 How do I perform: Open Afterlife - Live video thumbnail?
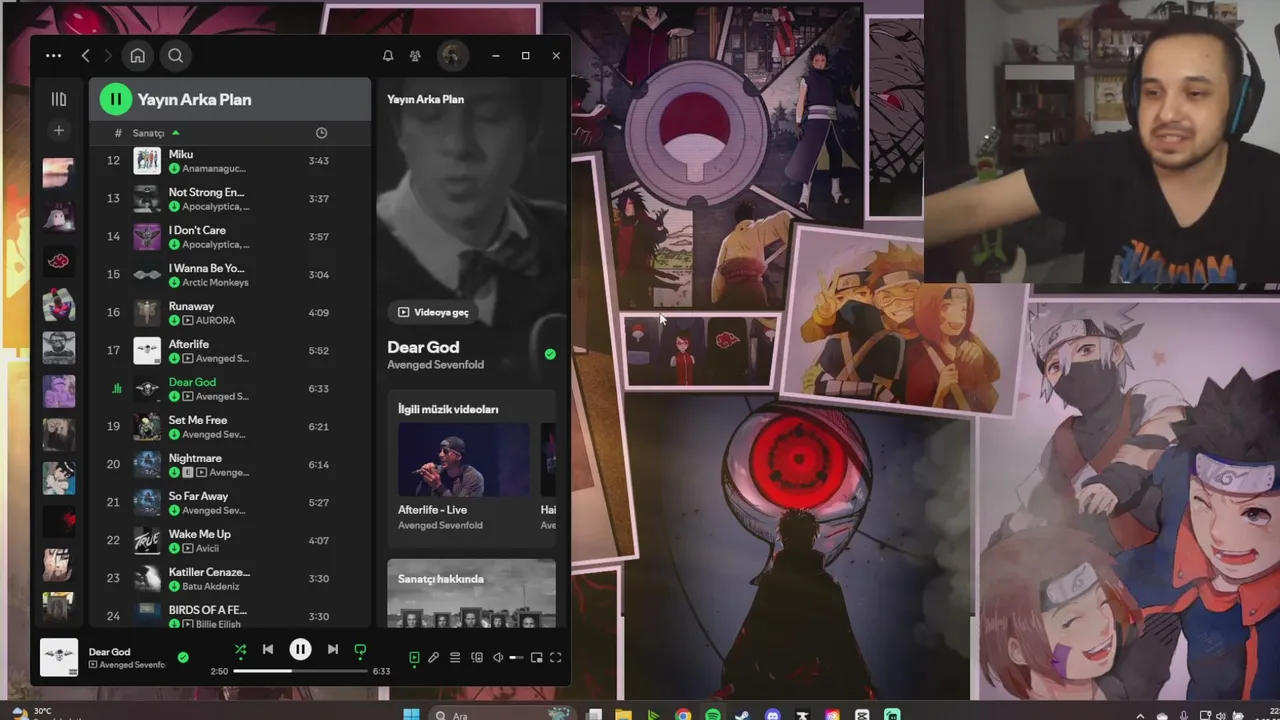click(x=464, y=460)
